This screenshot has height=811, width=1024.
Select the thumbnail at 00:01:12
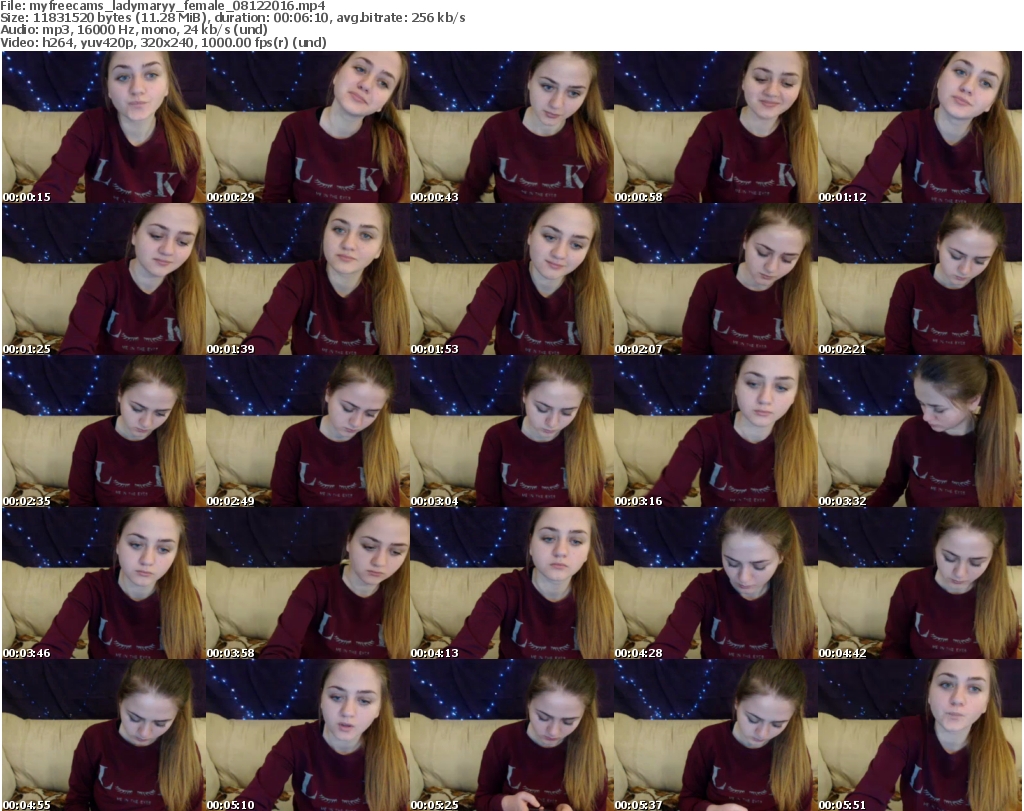point(919,128)
